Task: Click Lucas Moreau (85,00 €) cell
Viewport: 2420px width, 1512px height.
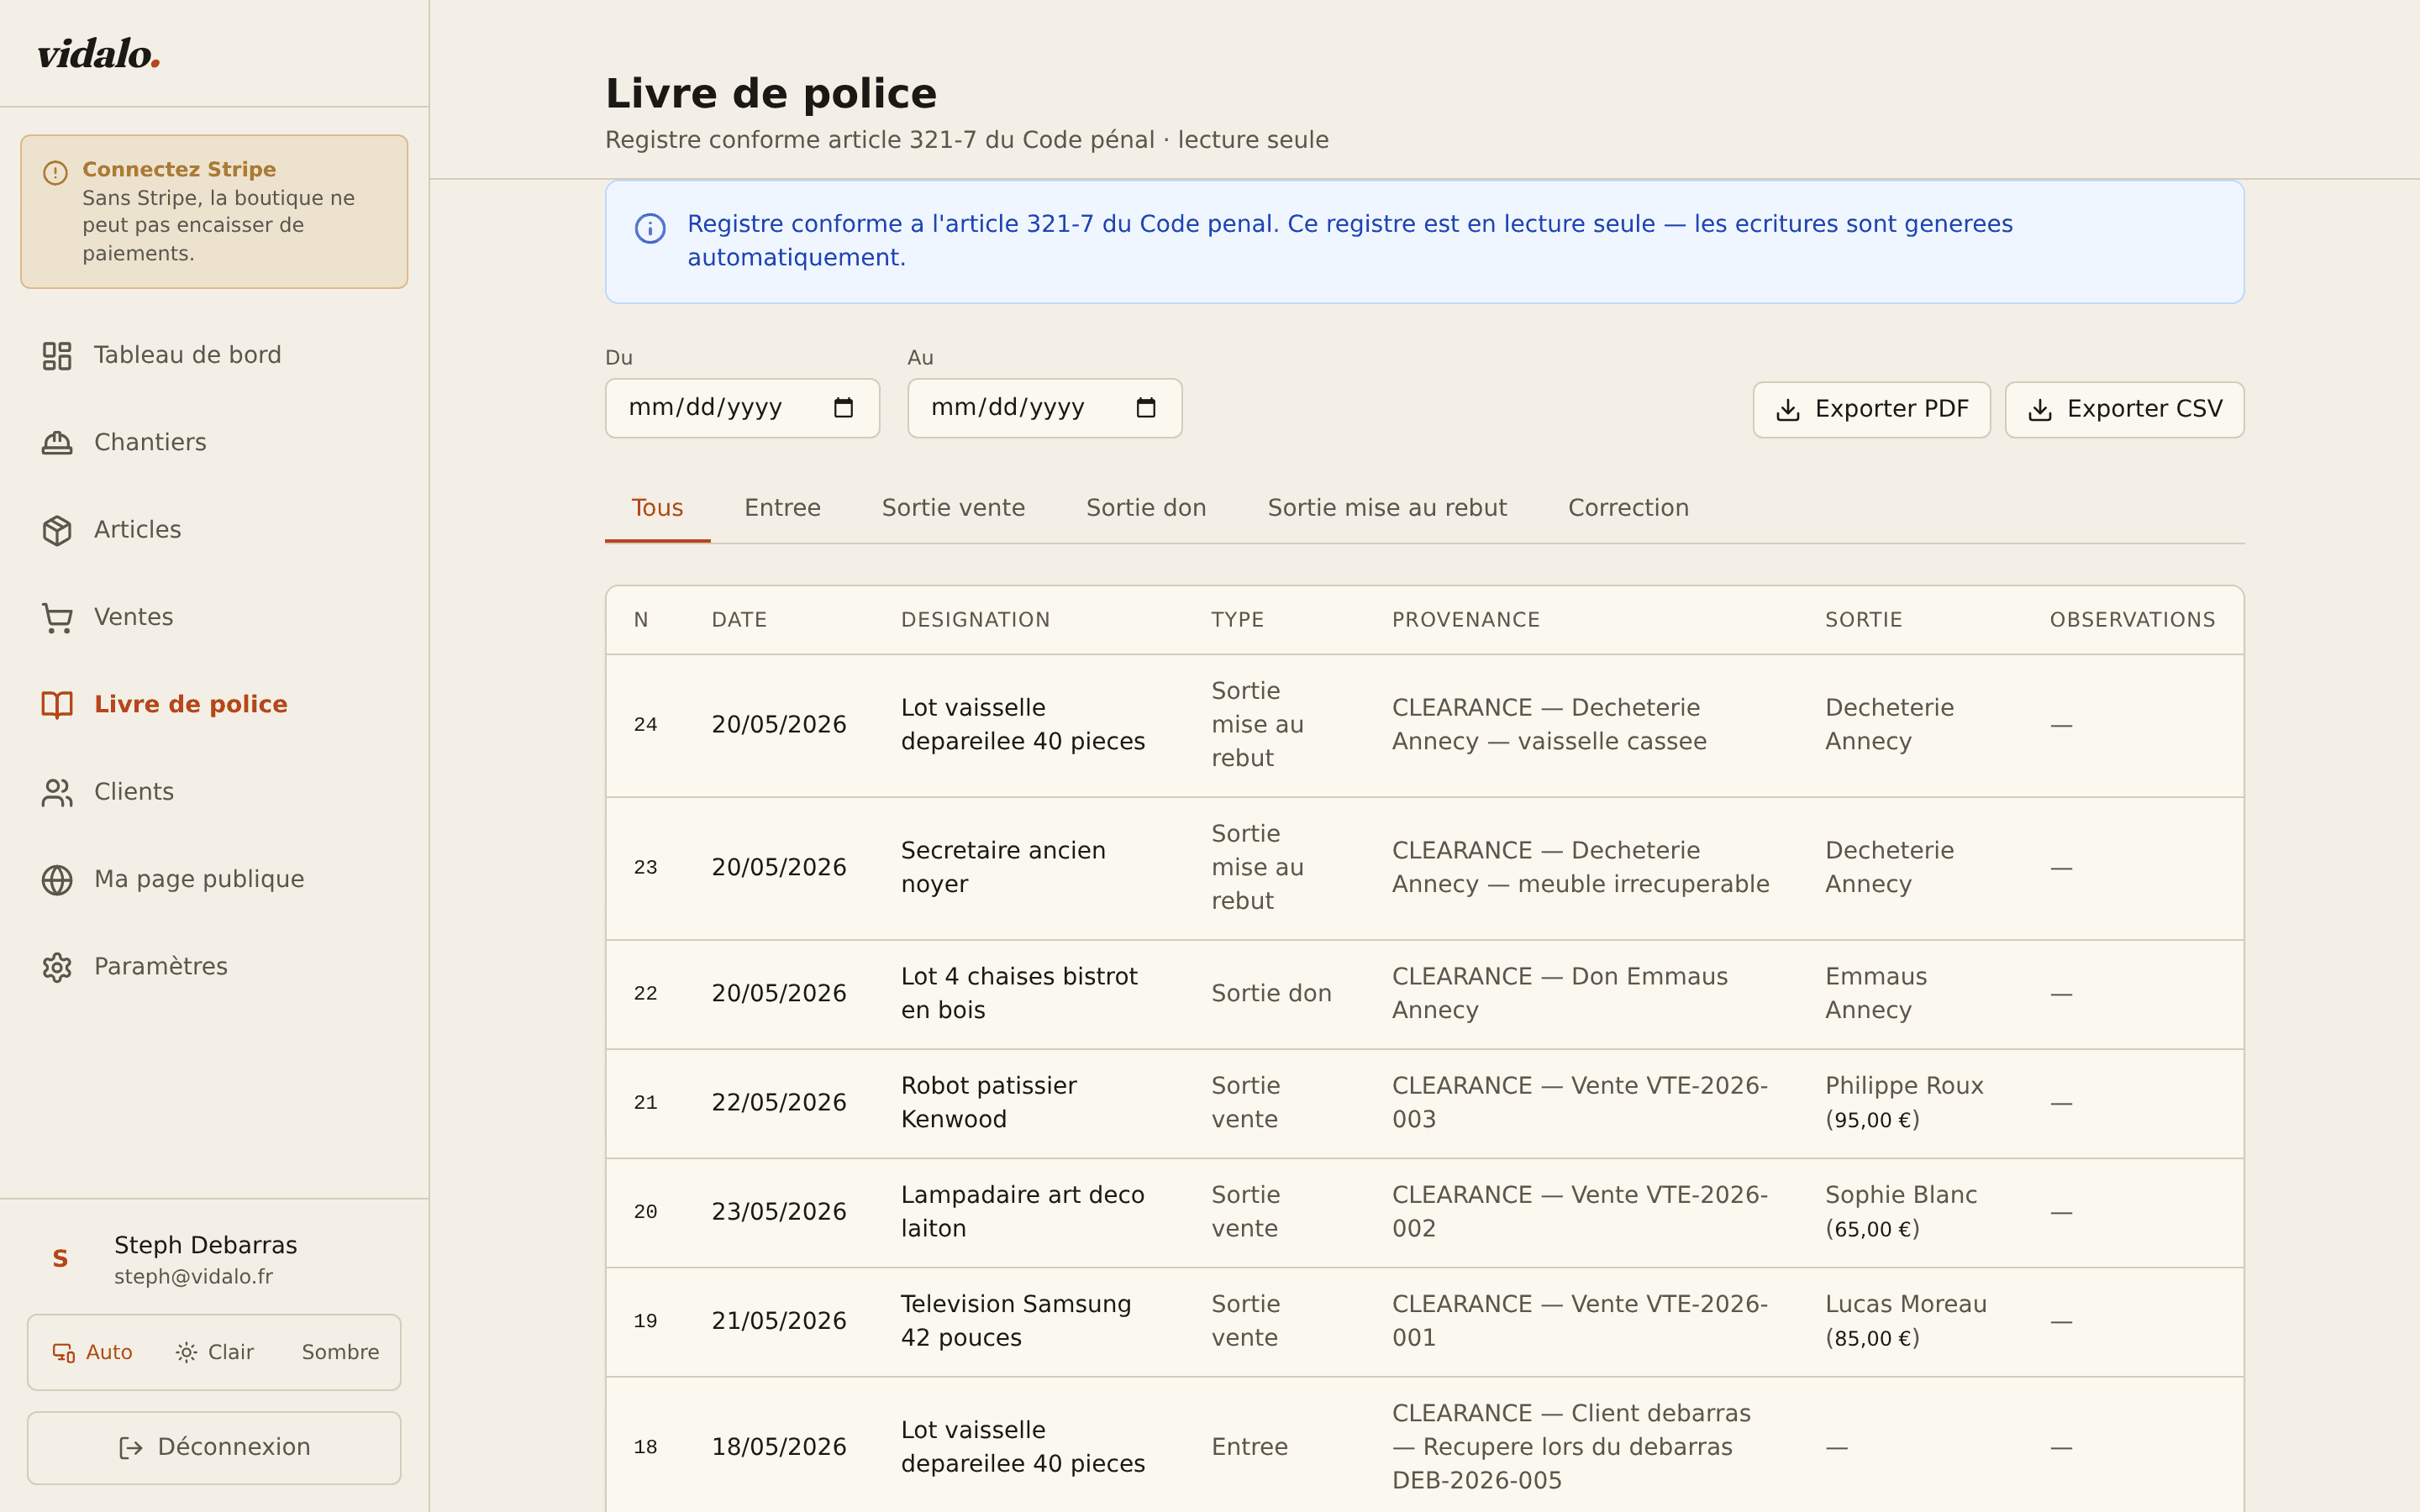Action: pos(1906,1321)
